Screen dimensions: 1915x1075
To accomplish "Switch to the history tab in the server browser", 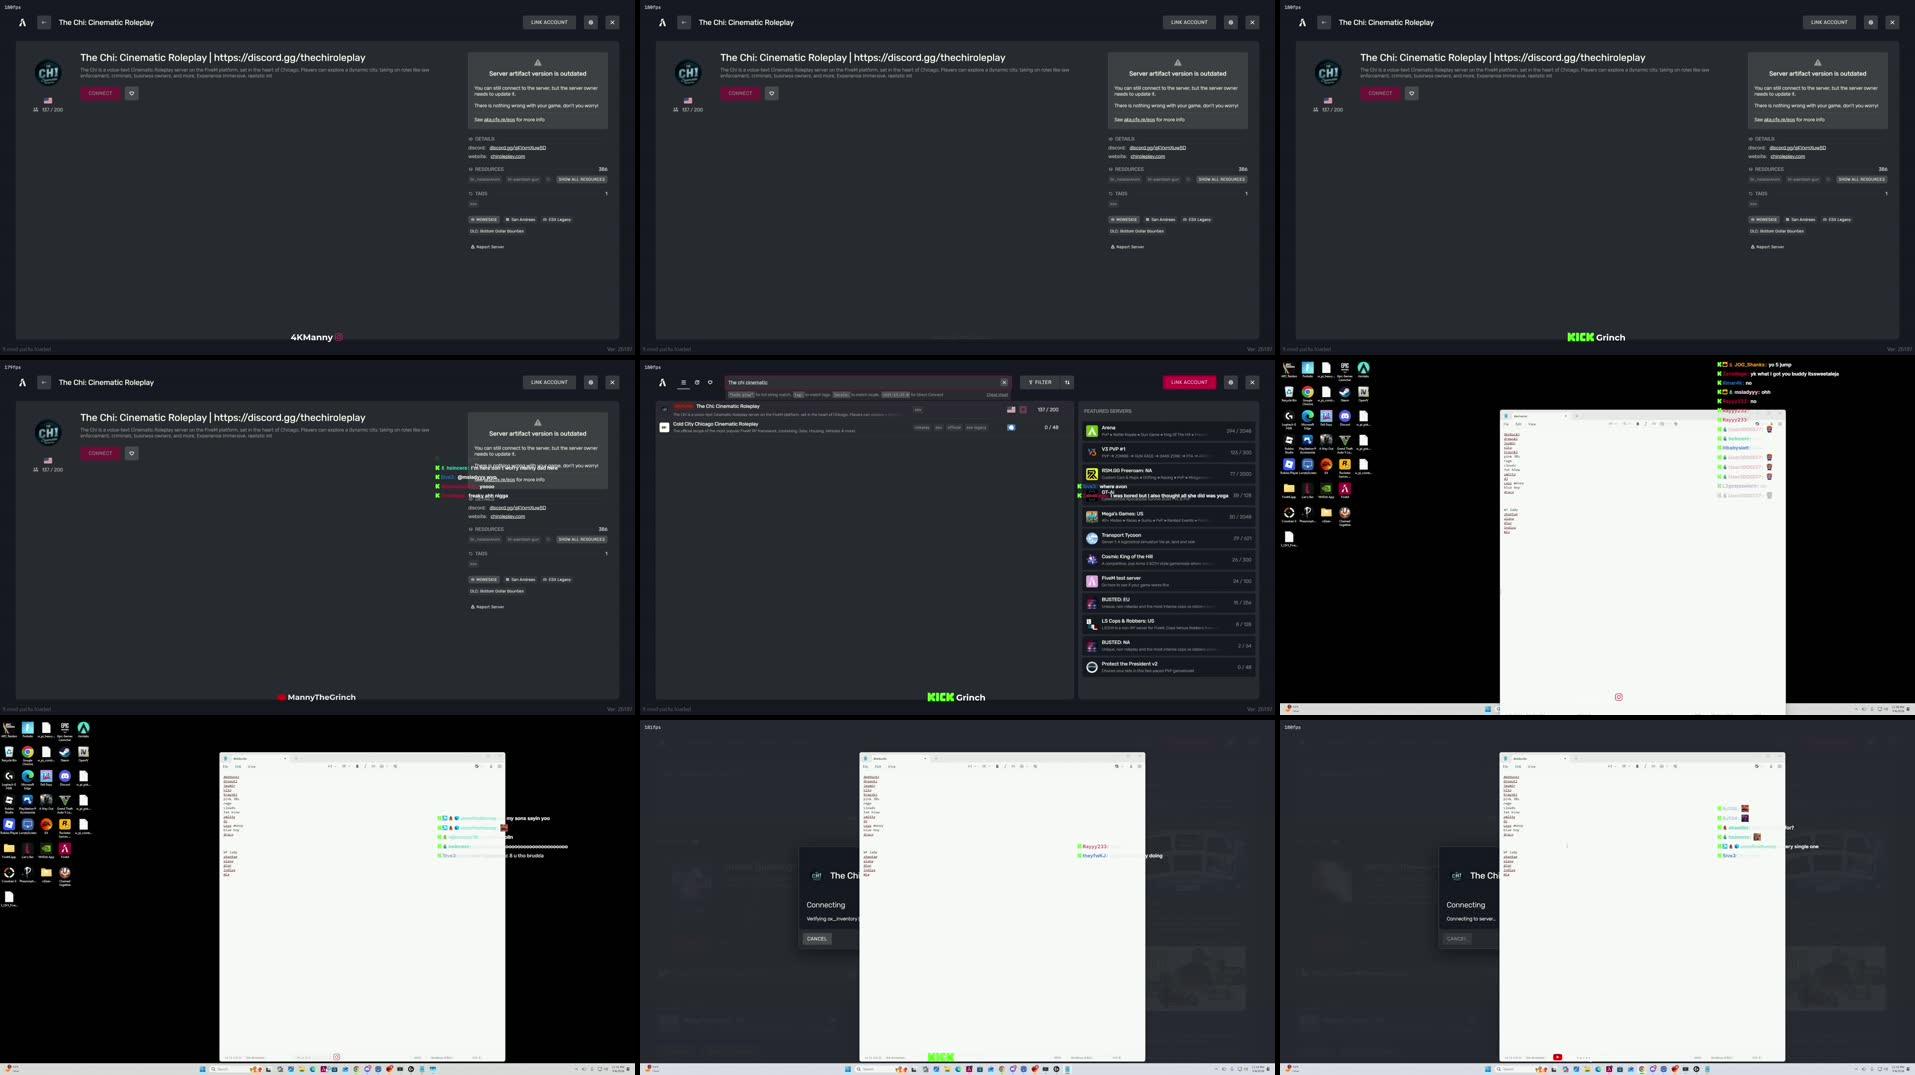I will coord(697,382).
